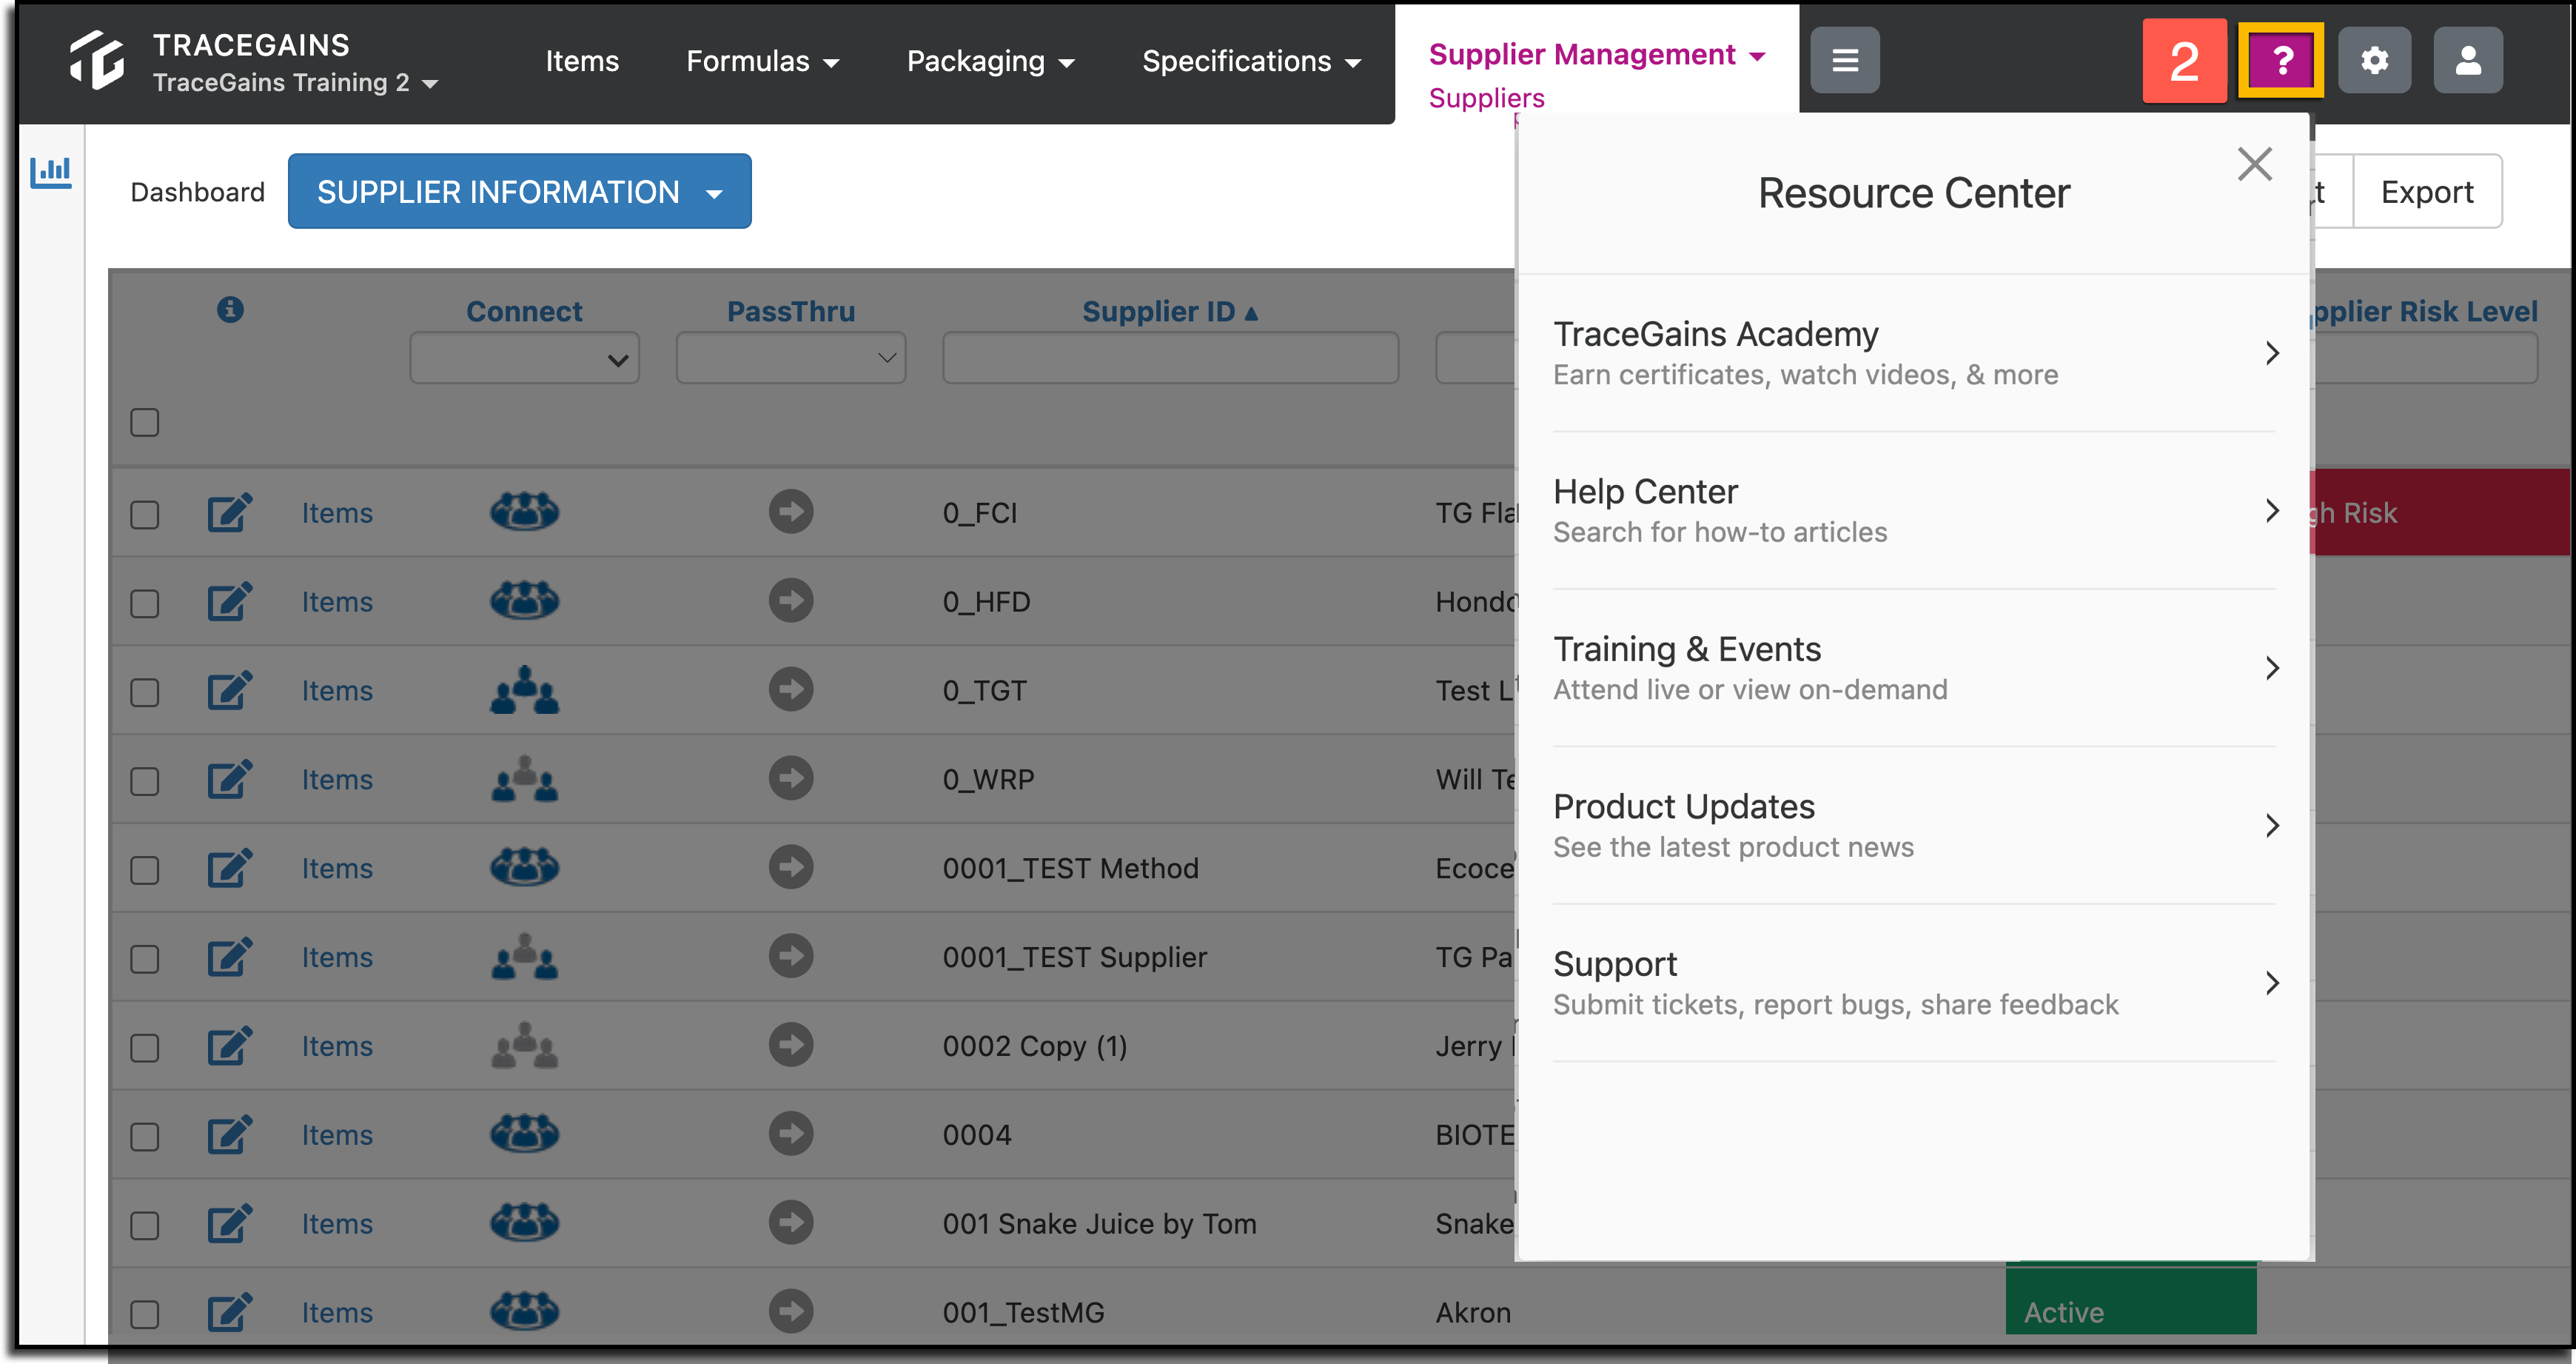Screen dimensions: 2576x1364
Task: Click the edit icon for 0_FCI
Action: [229, 512]
